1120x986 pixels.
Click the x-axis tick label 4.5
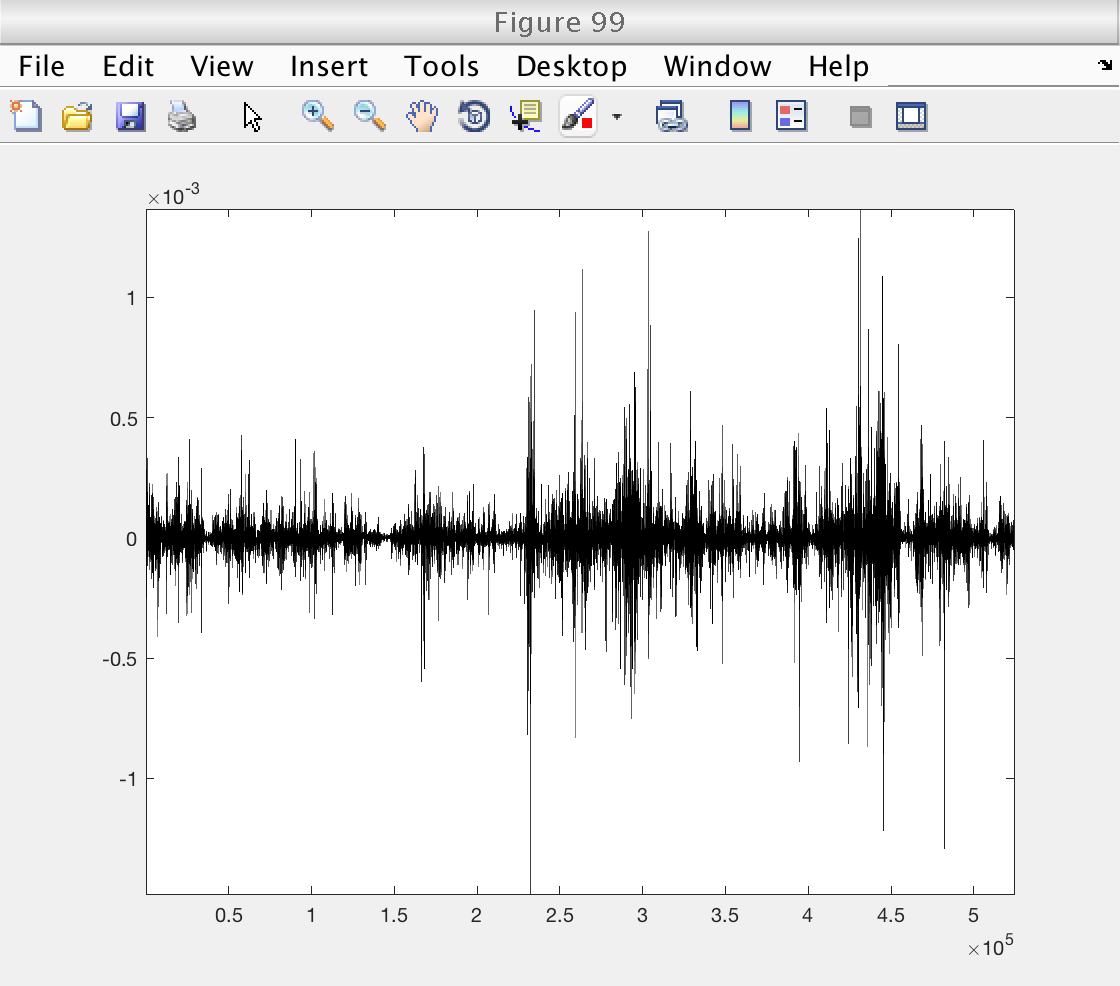coord(891,915)
